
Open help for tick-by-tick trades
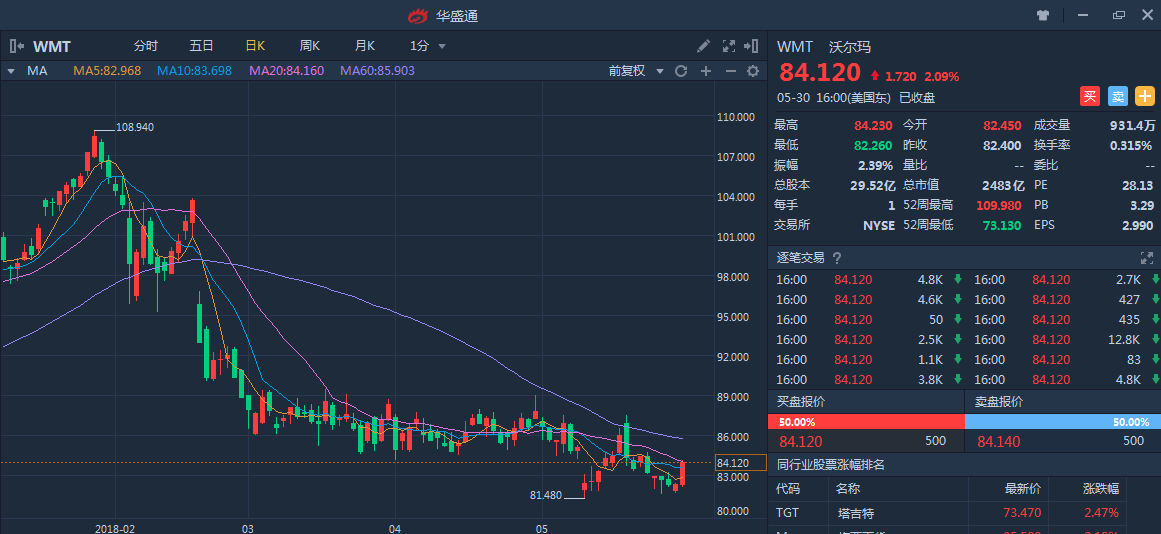tap(837, 258)
